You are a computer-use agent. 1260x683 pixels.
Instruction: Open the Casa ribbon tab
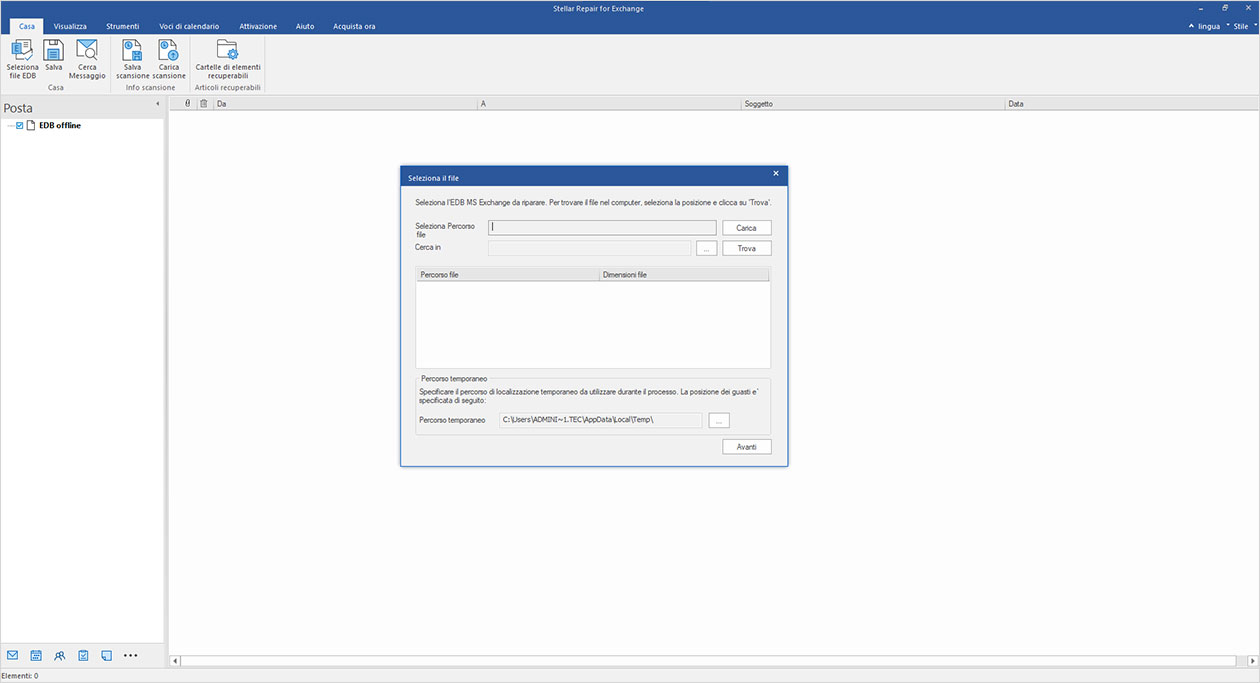click(x=27, y=26)
